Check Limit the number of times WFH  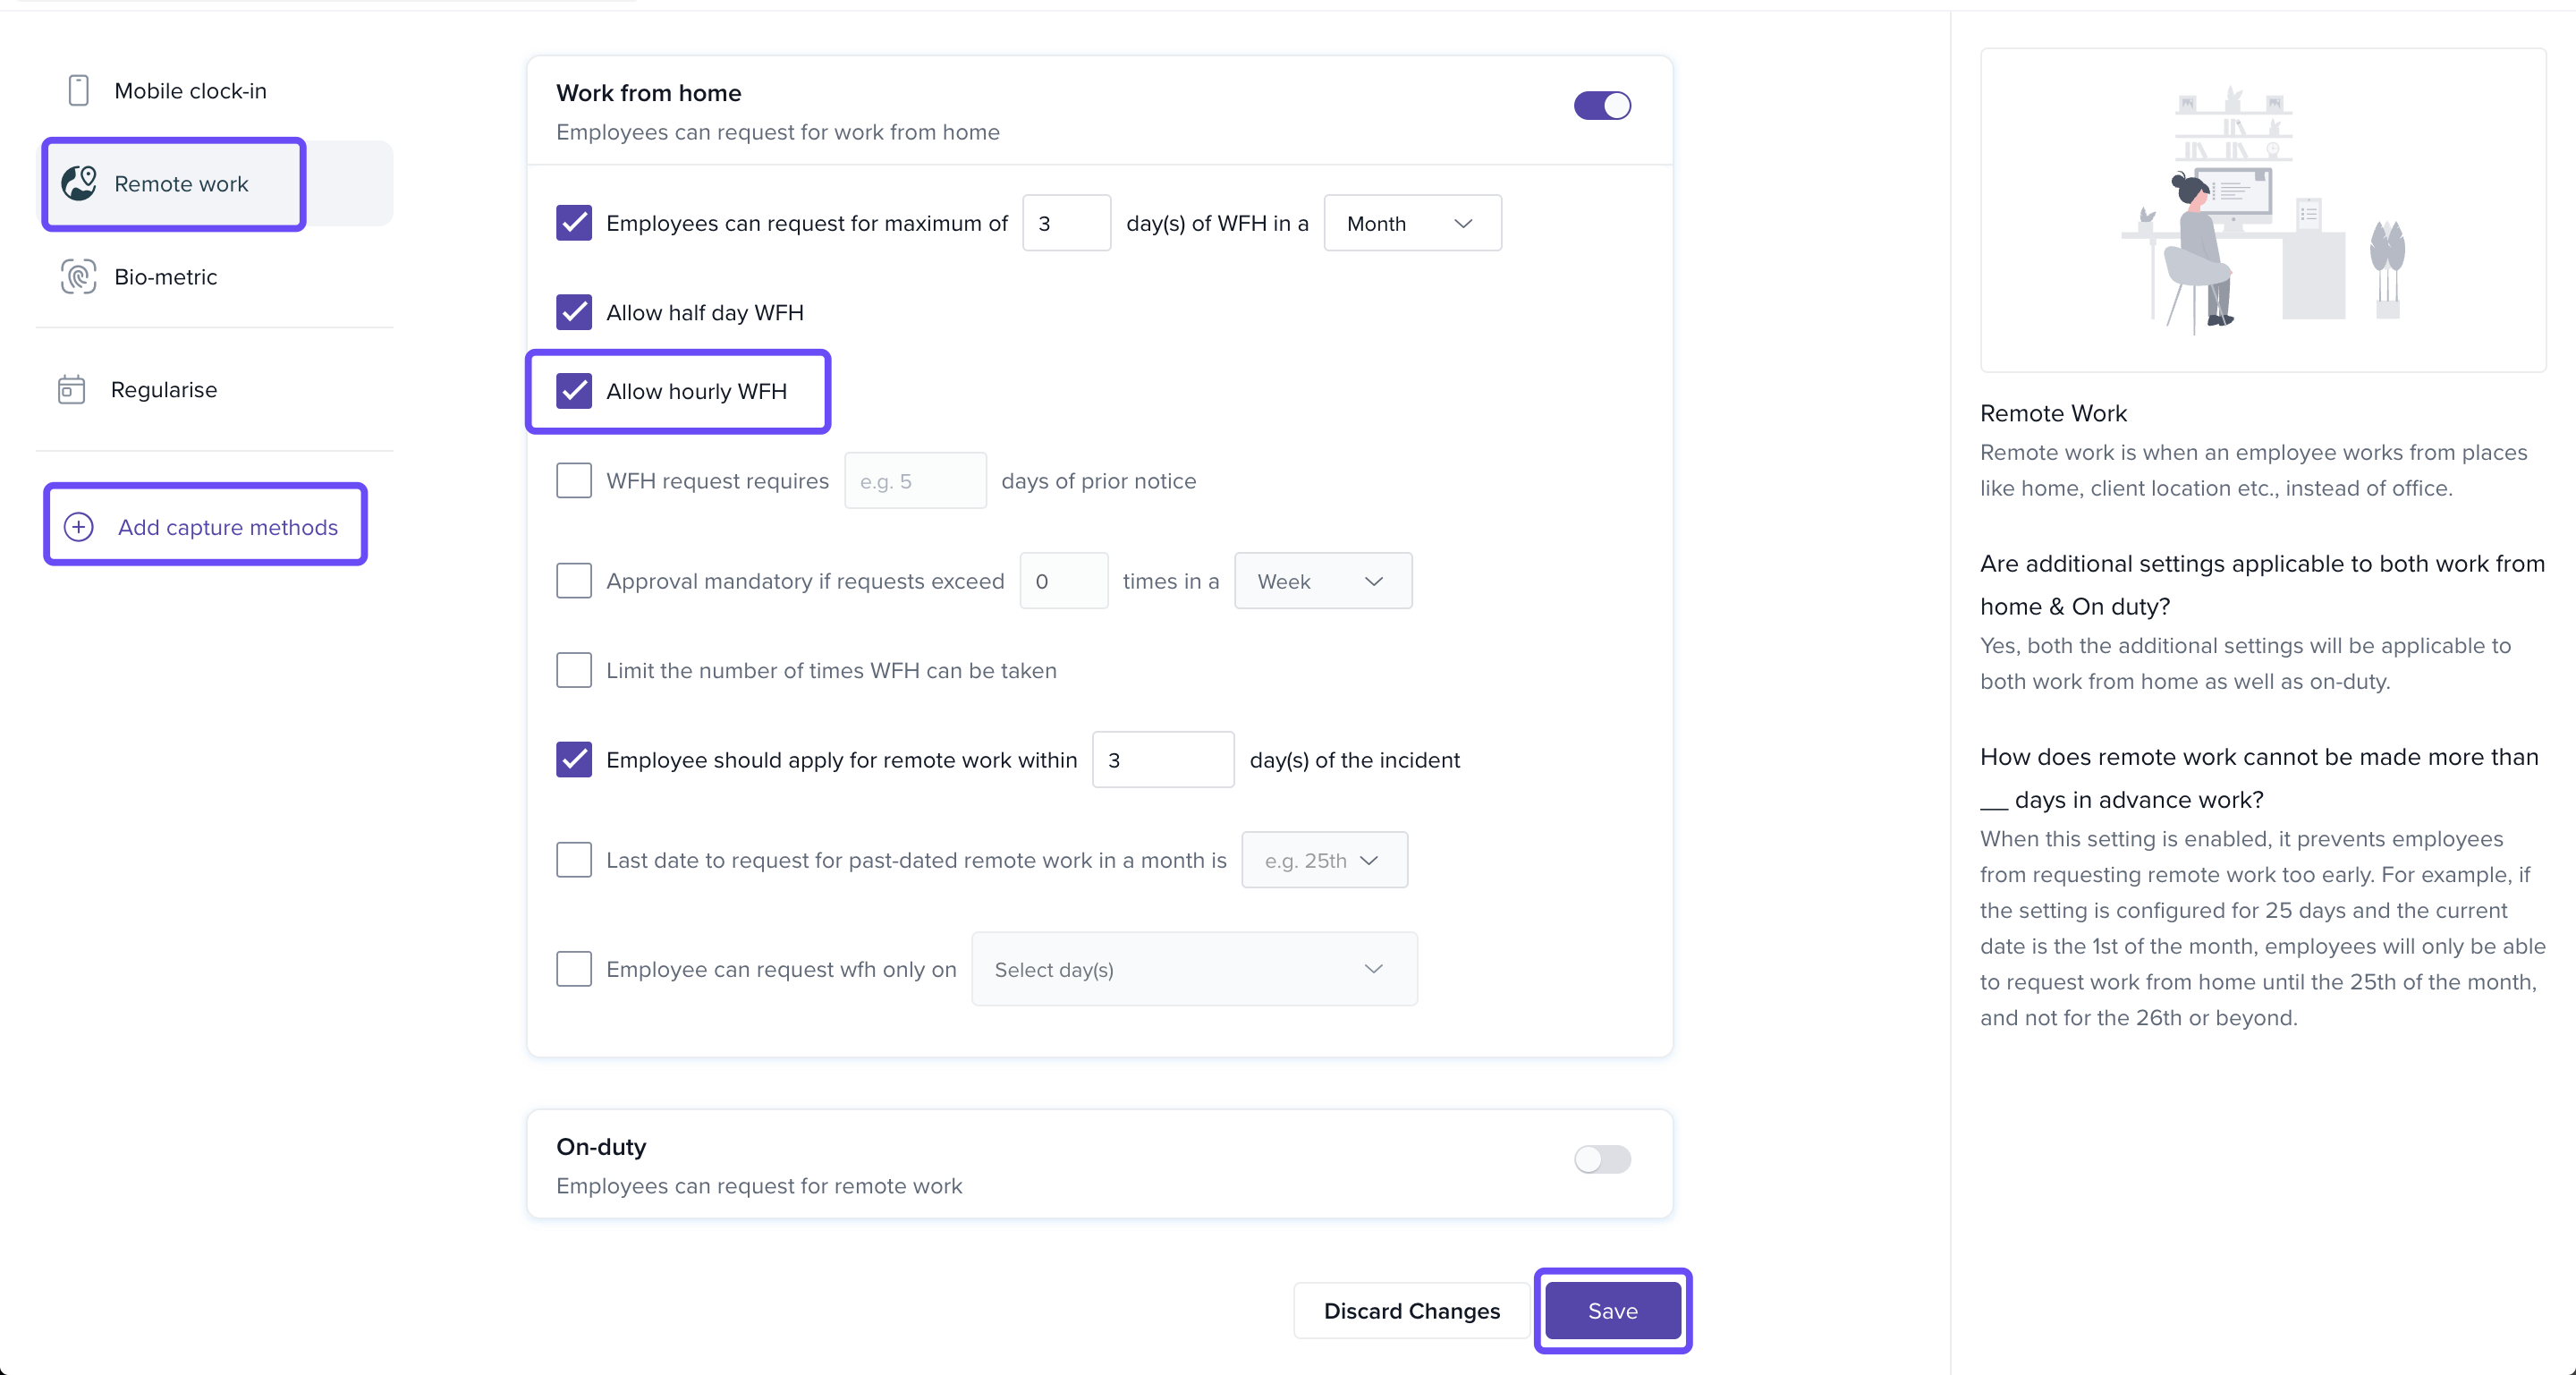coord(574,669)
